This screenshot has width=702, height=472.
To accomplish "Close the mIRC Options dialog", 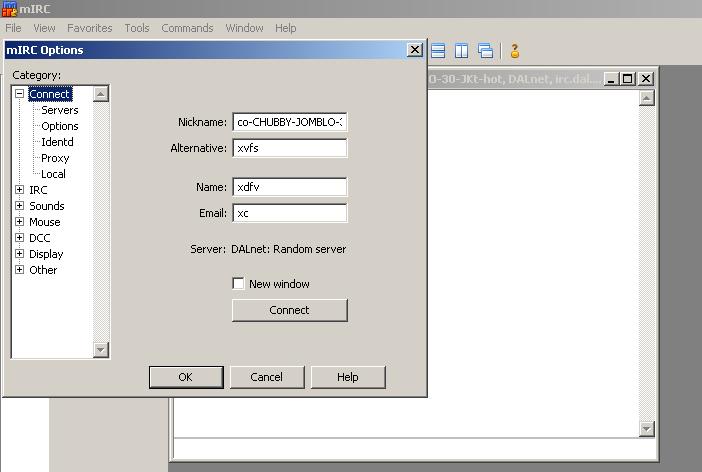I will (415, 50).
